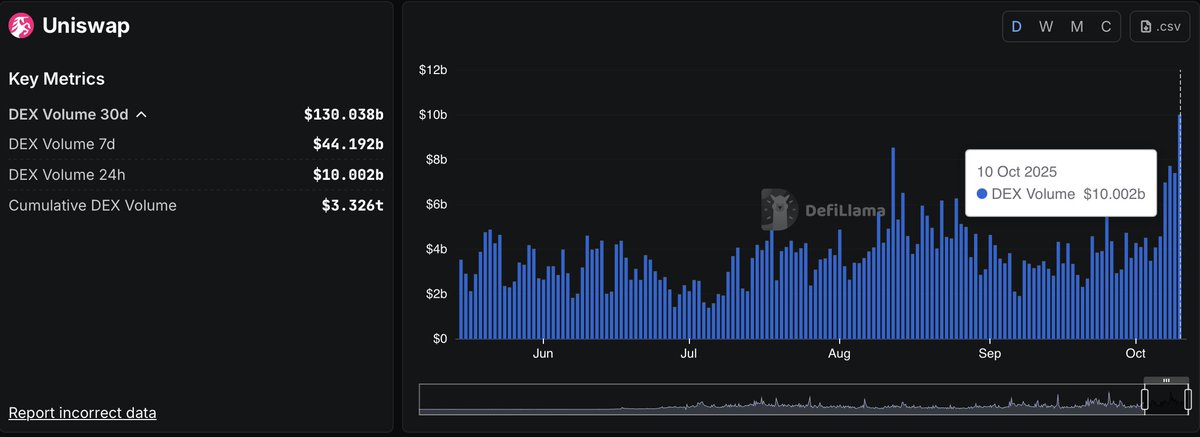Click the right handle of range slider

(x=1186, y=400)
